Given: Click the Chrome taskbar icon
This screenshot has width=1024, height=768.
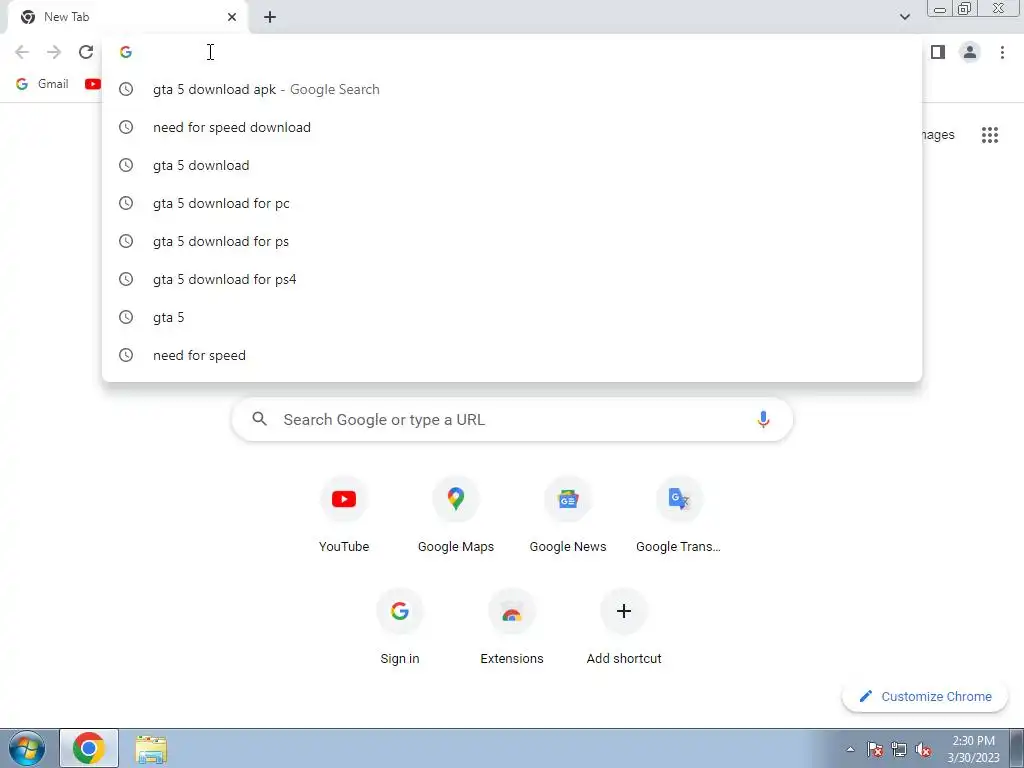Looking at the screenshot, I should [x=89, y=748].
